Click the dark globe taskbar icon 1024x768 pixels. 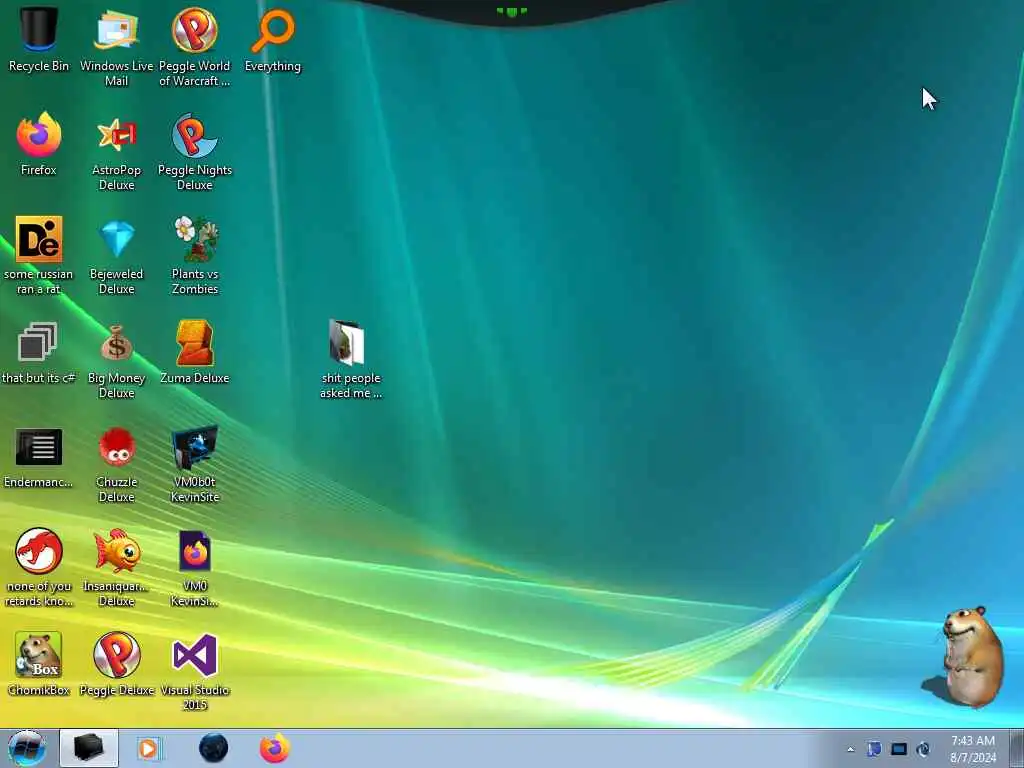click(213, 748)
